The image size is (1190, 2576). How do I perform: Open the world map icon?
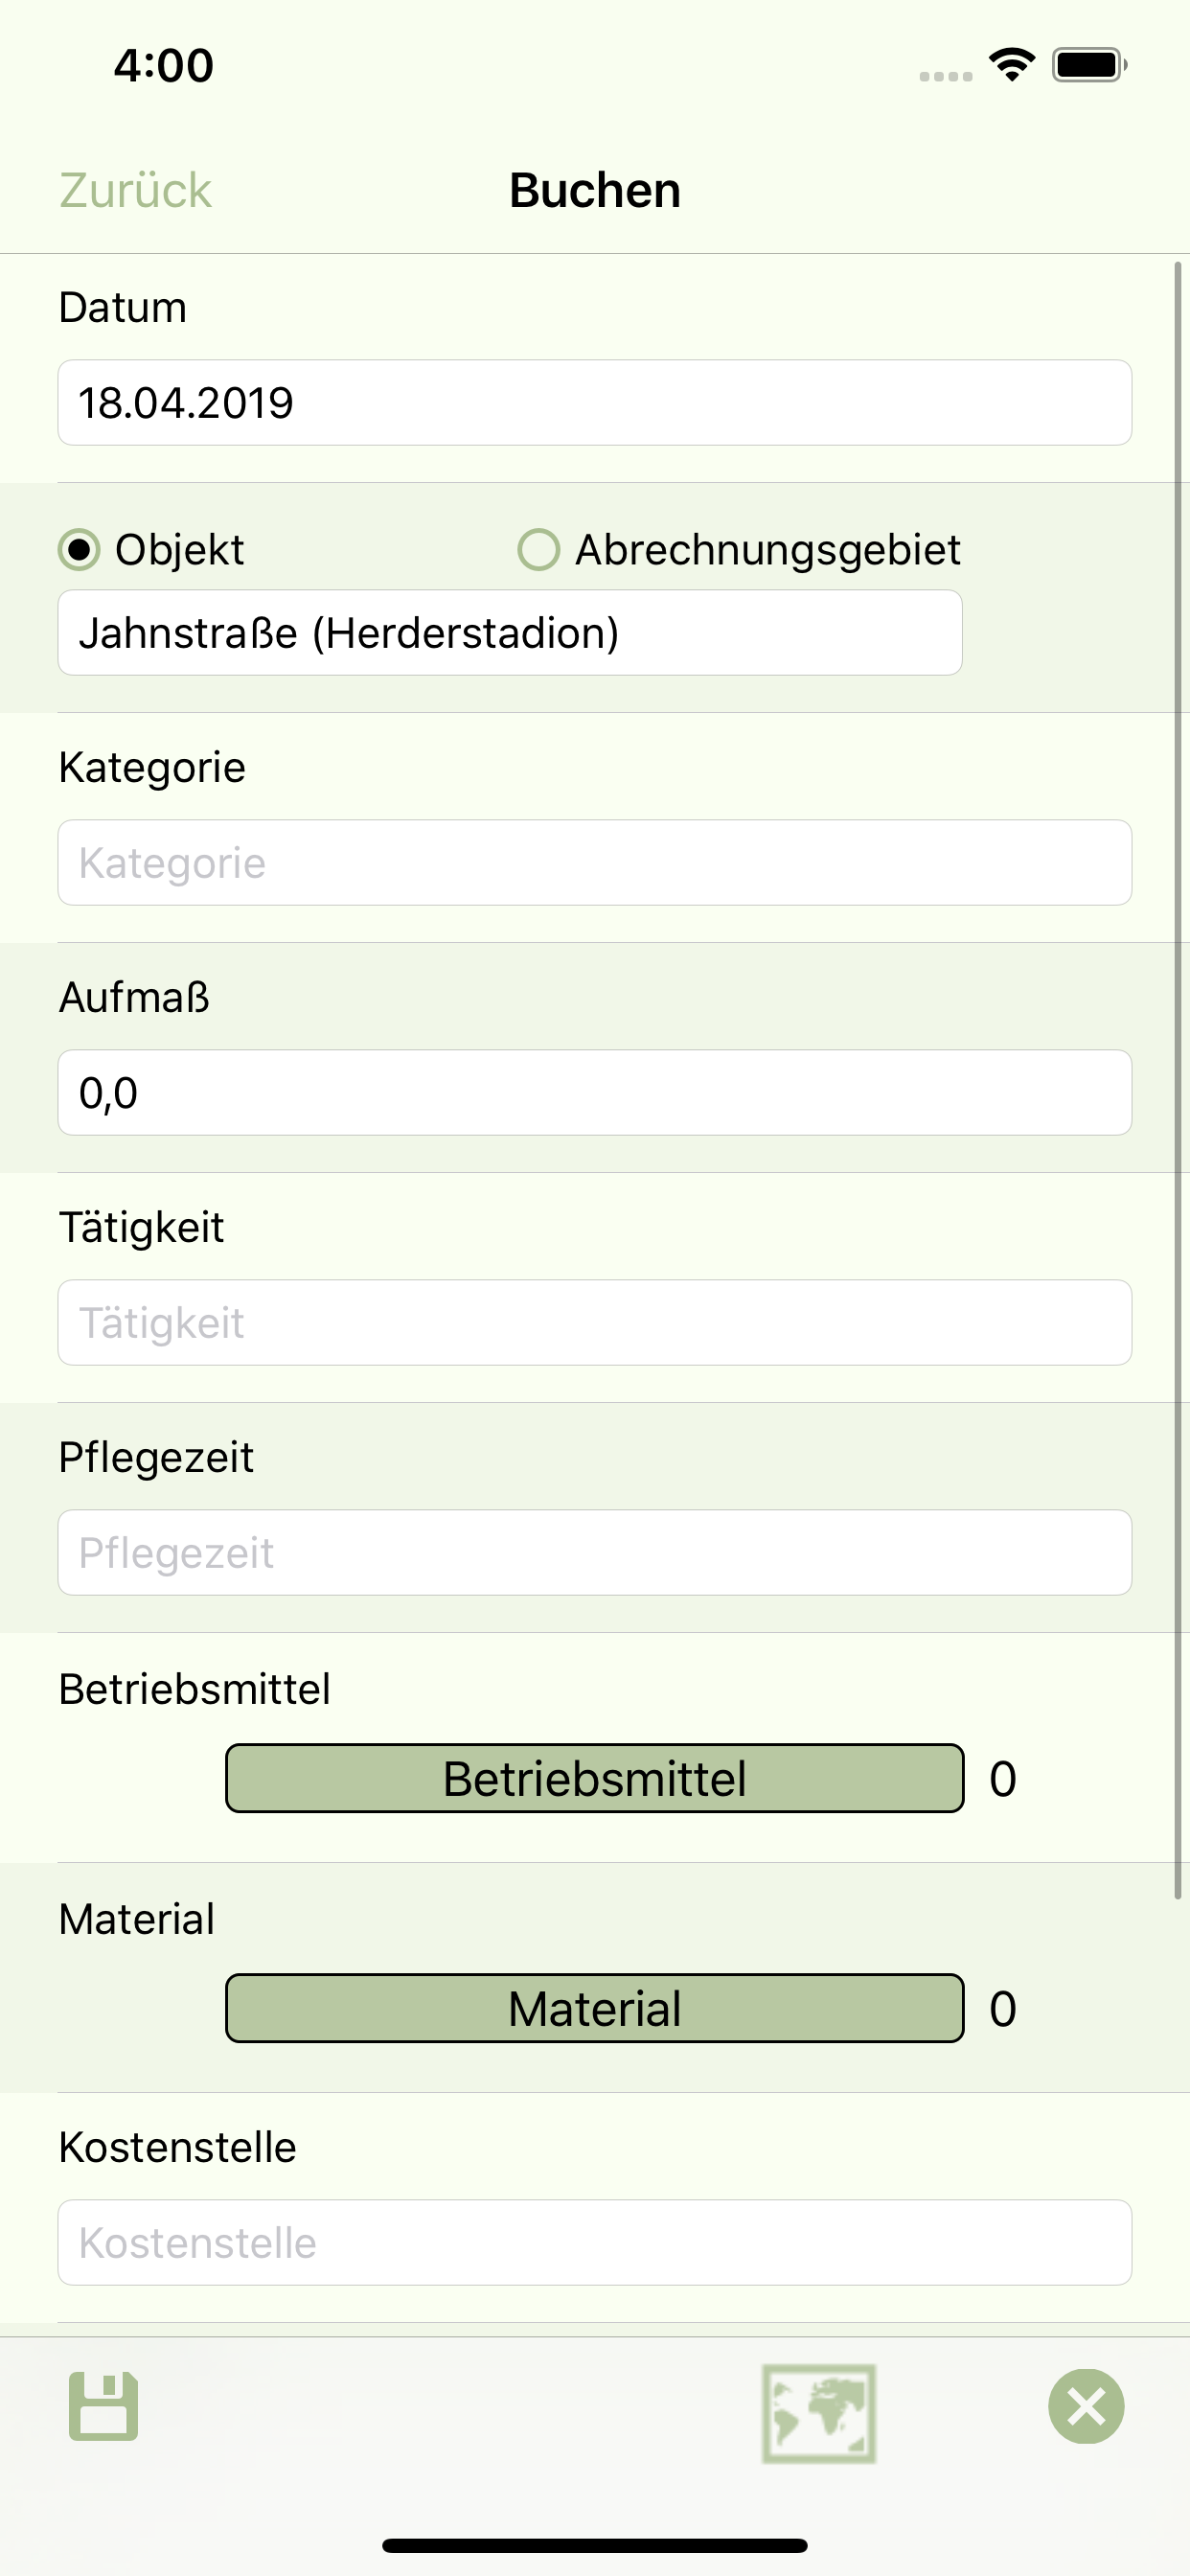[819, 2413]
